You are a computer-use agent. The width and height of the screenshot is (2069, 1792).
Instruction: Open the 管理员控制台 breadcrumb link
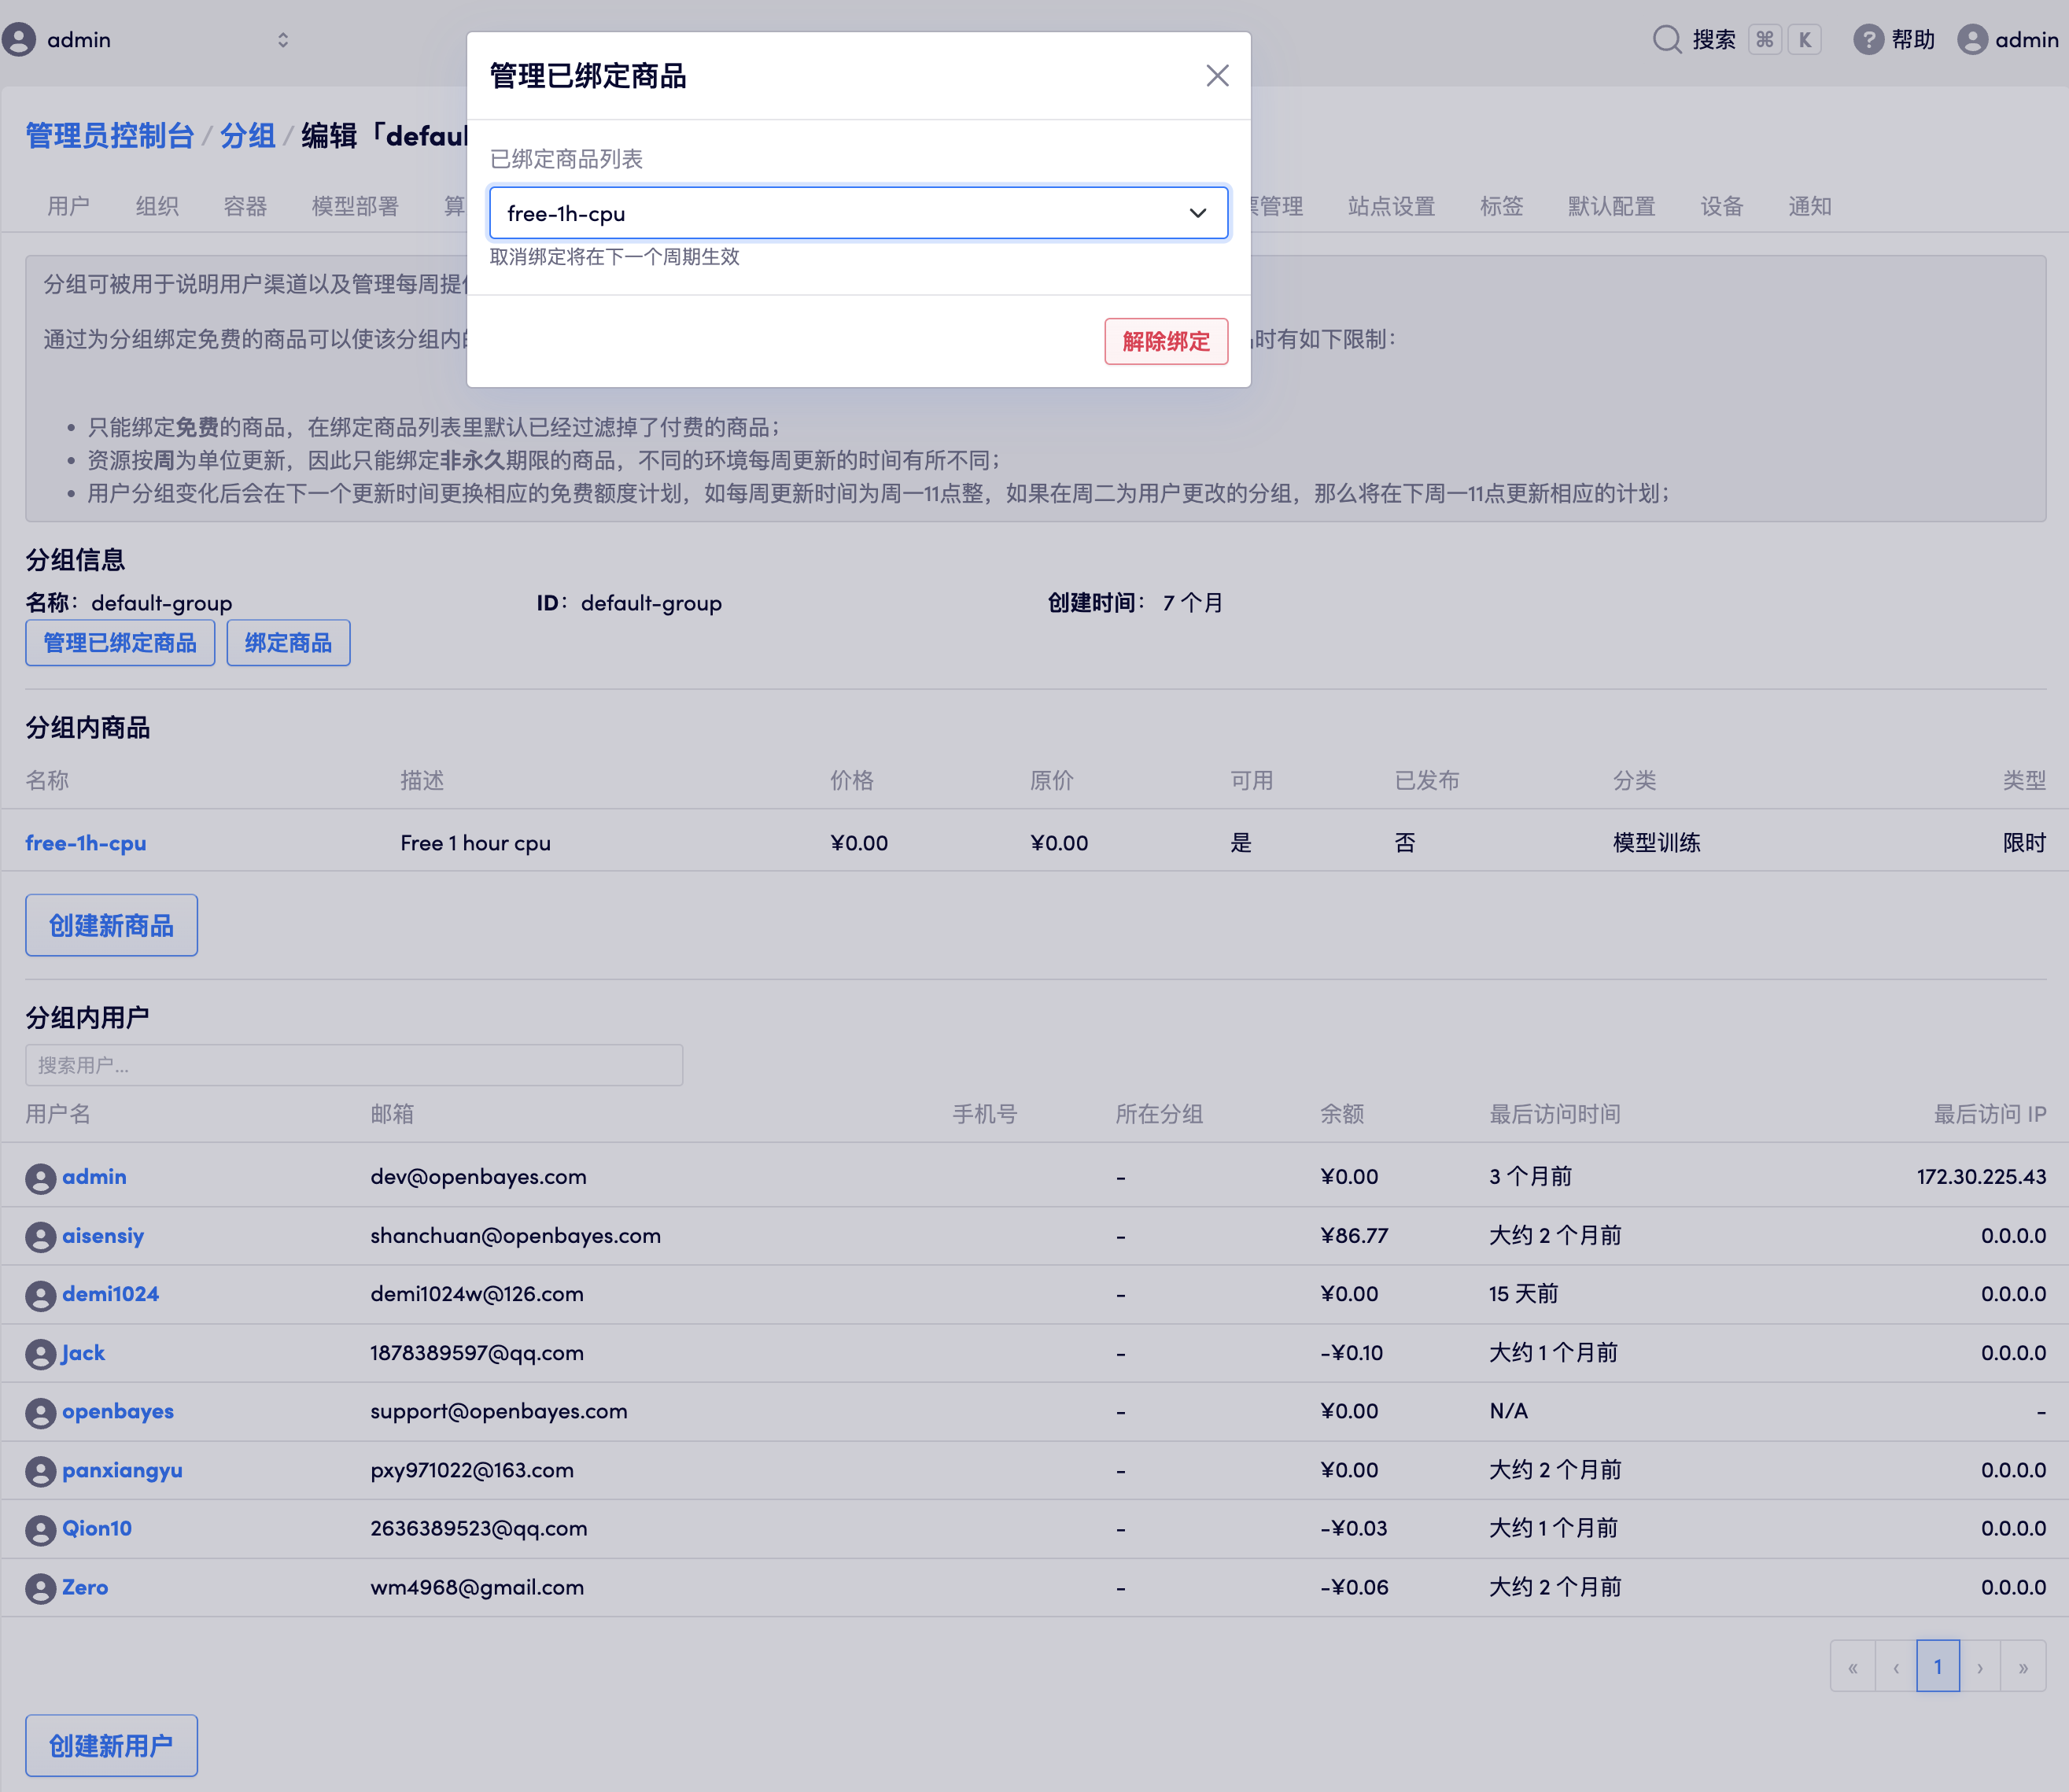(109, 136)
